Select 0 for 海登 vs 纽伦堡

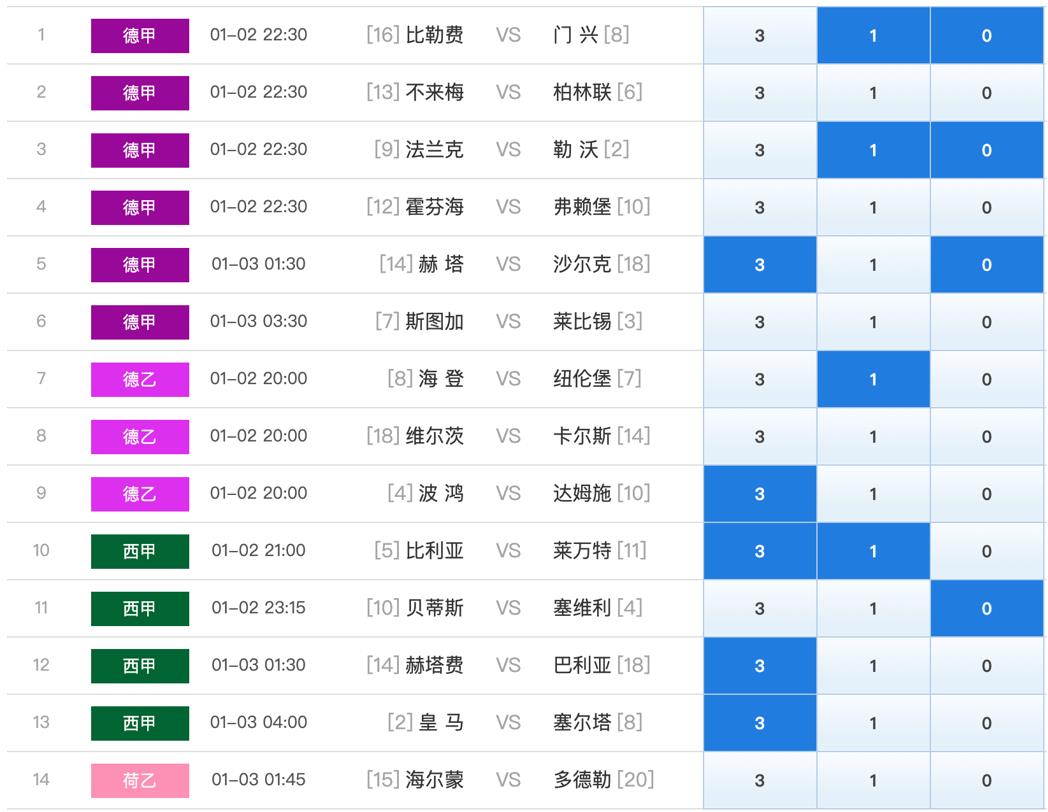click(987, 380)
